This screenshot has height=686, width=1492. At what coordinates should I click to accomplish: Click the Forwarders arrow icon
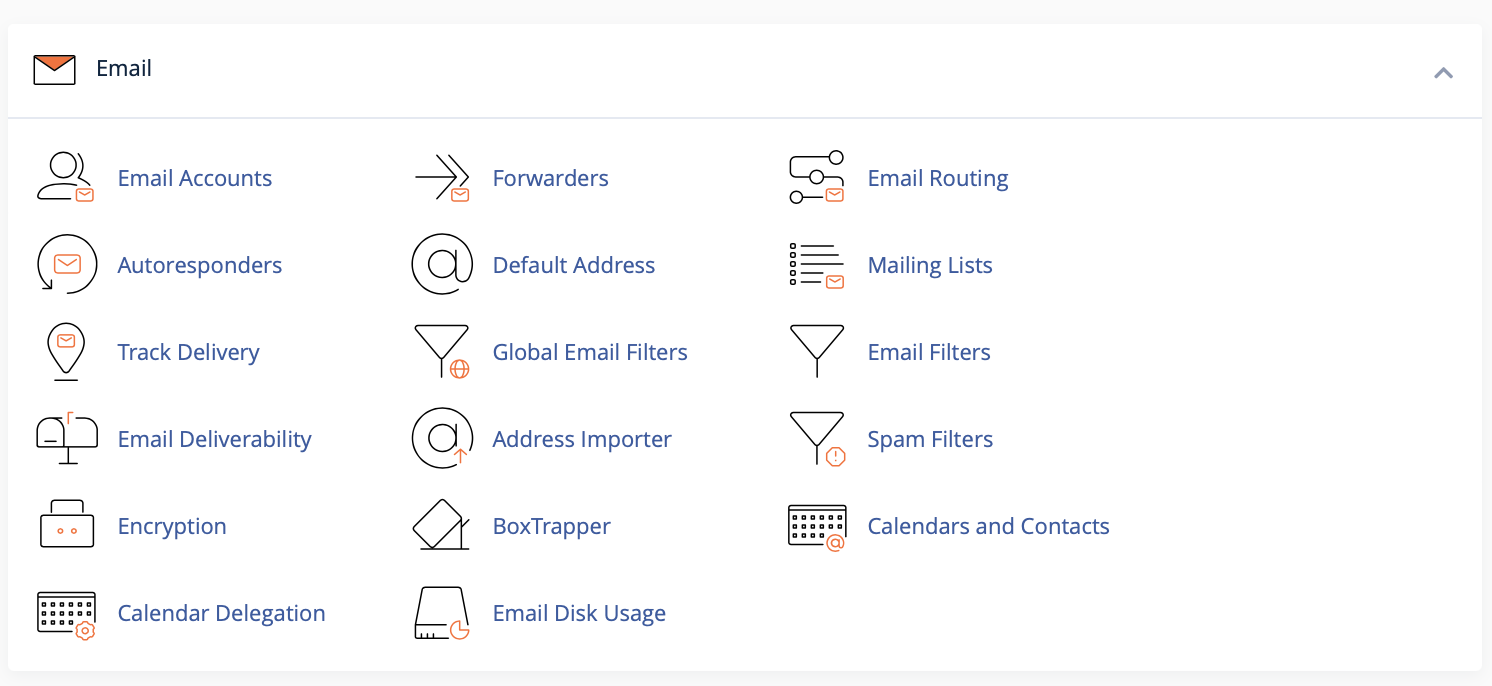click(x=442, y=178)
